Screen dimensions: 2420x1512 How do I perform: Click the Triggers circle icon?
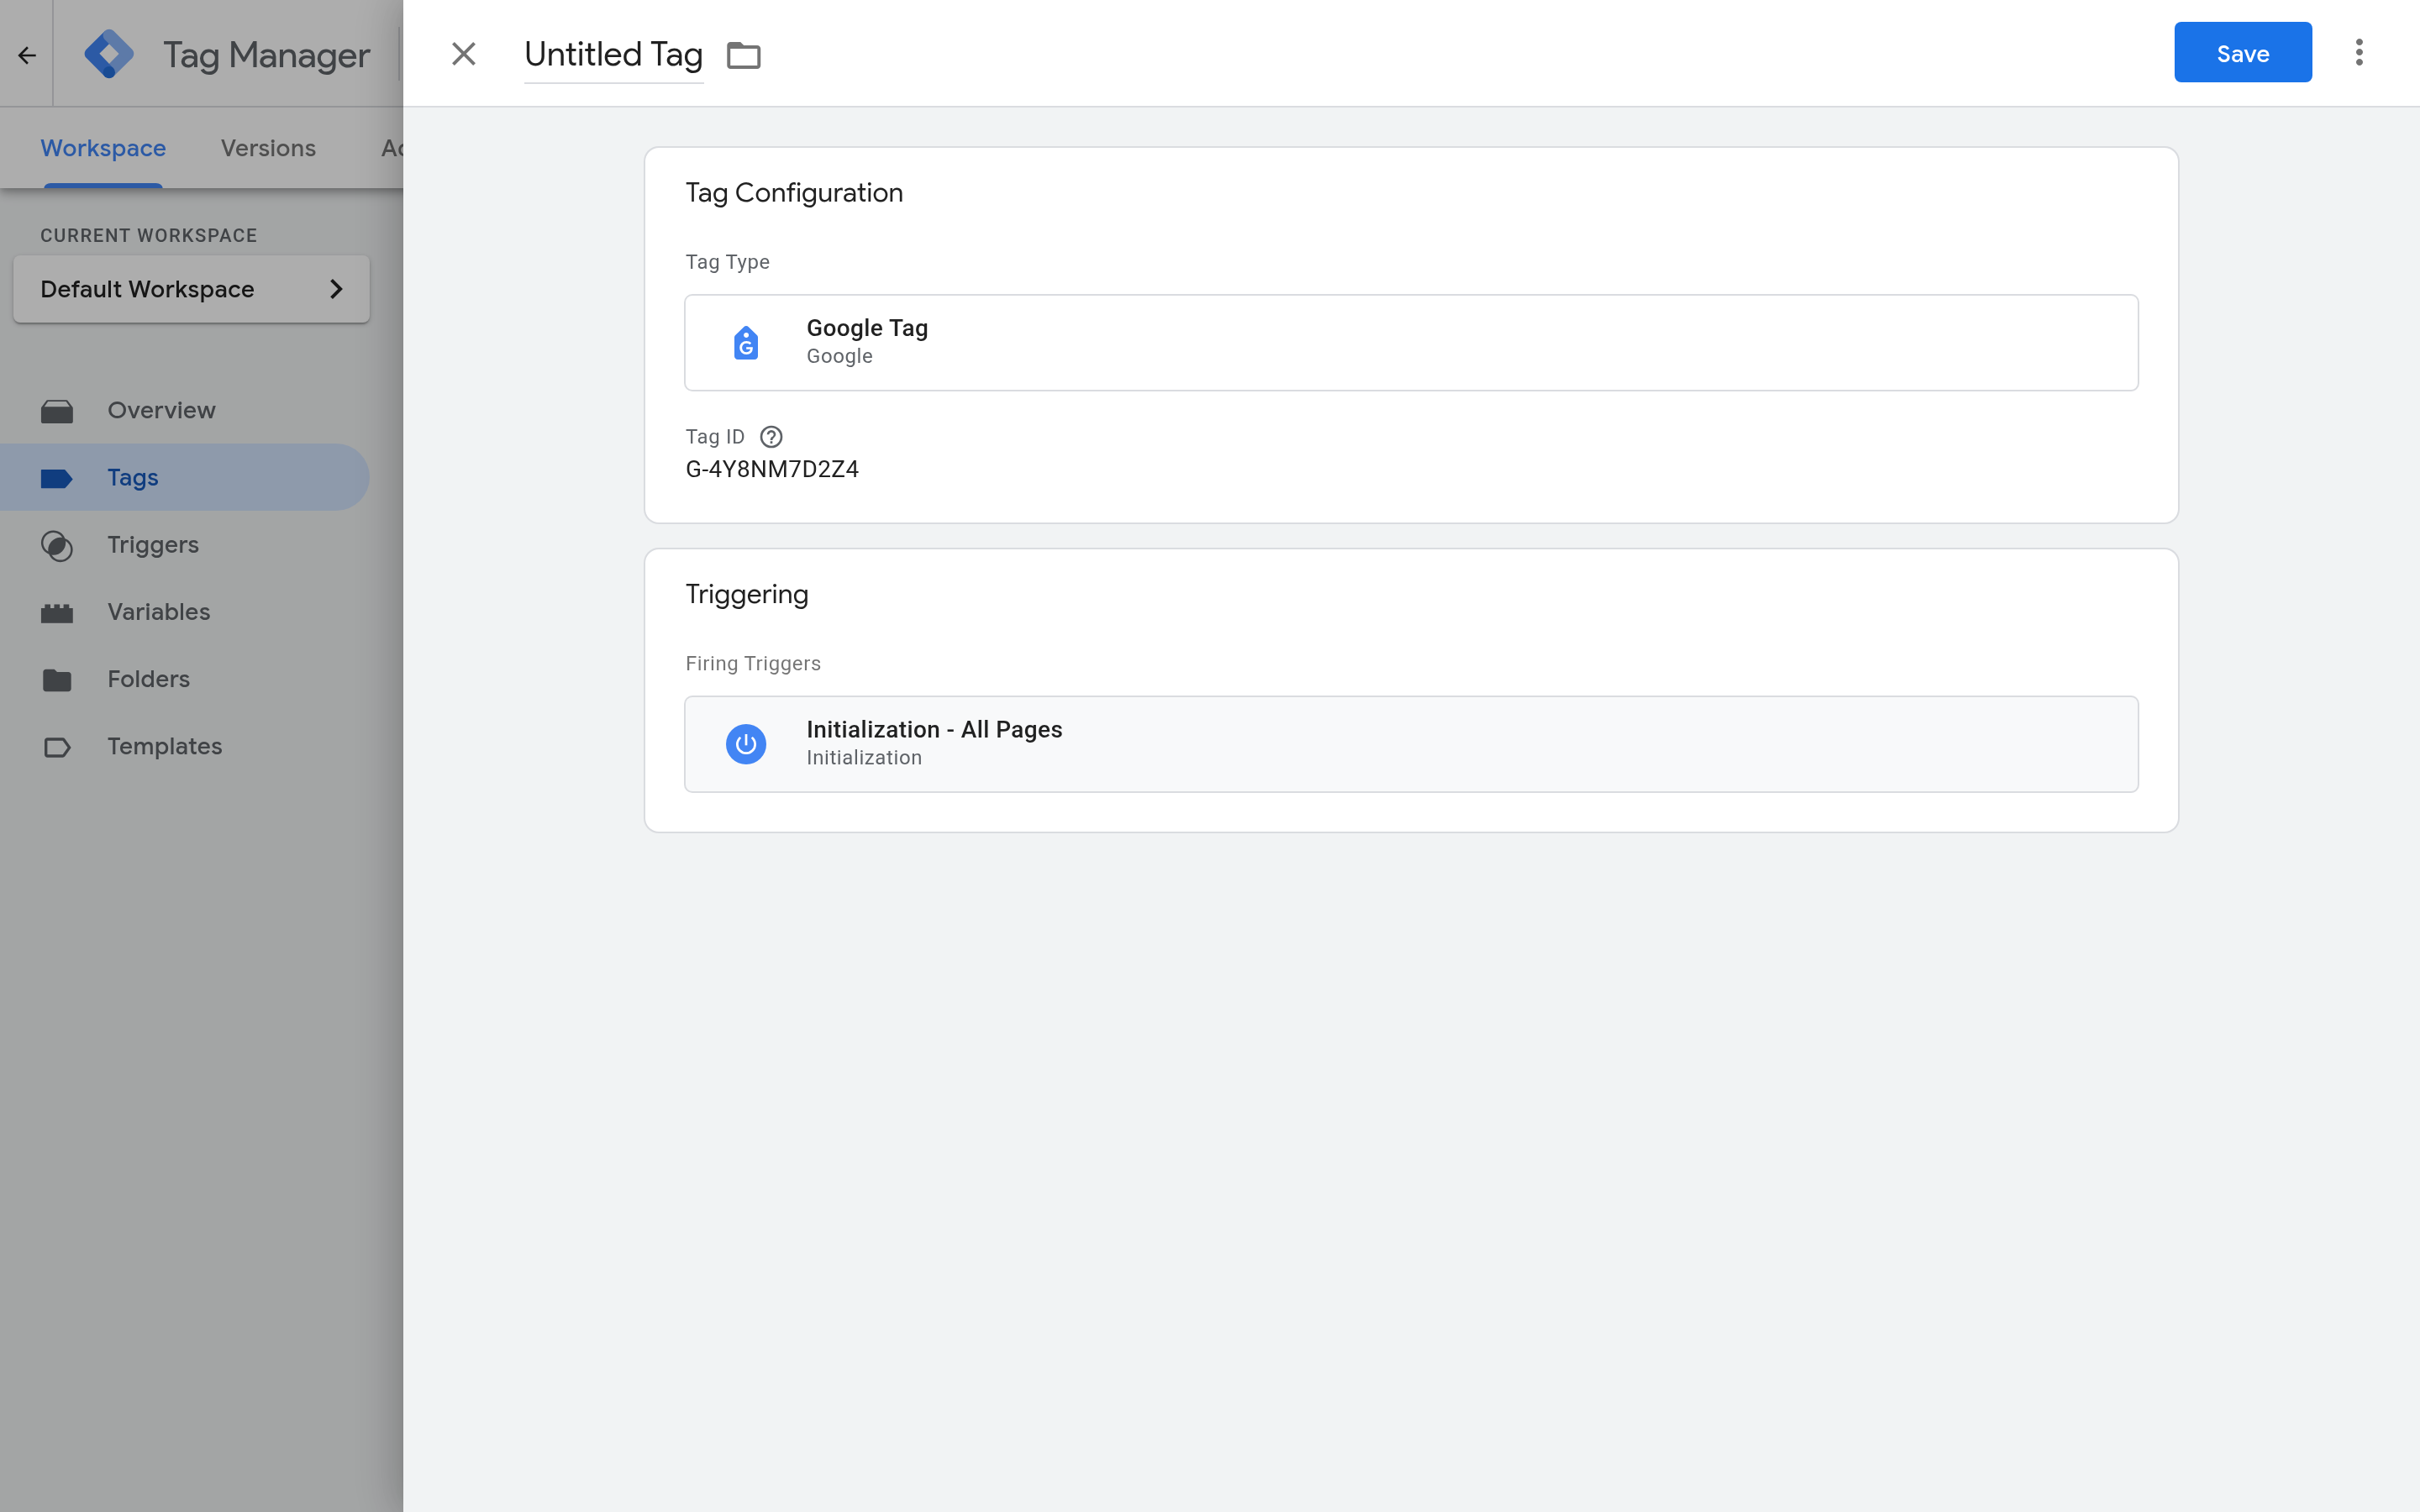coord(57,545)
